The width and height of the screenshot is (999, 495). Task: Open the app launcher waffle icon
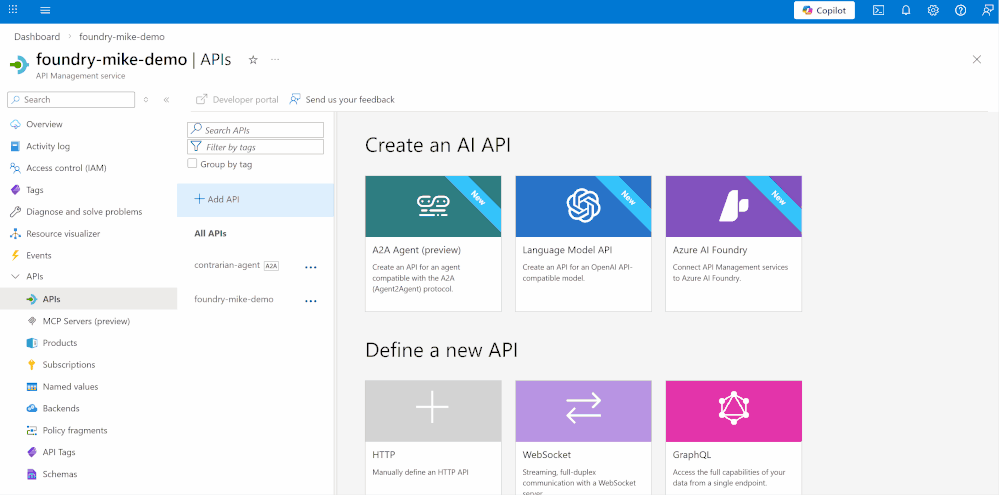click(x=13, y=10)
